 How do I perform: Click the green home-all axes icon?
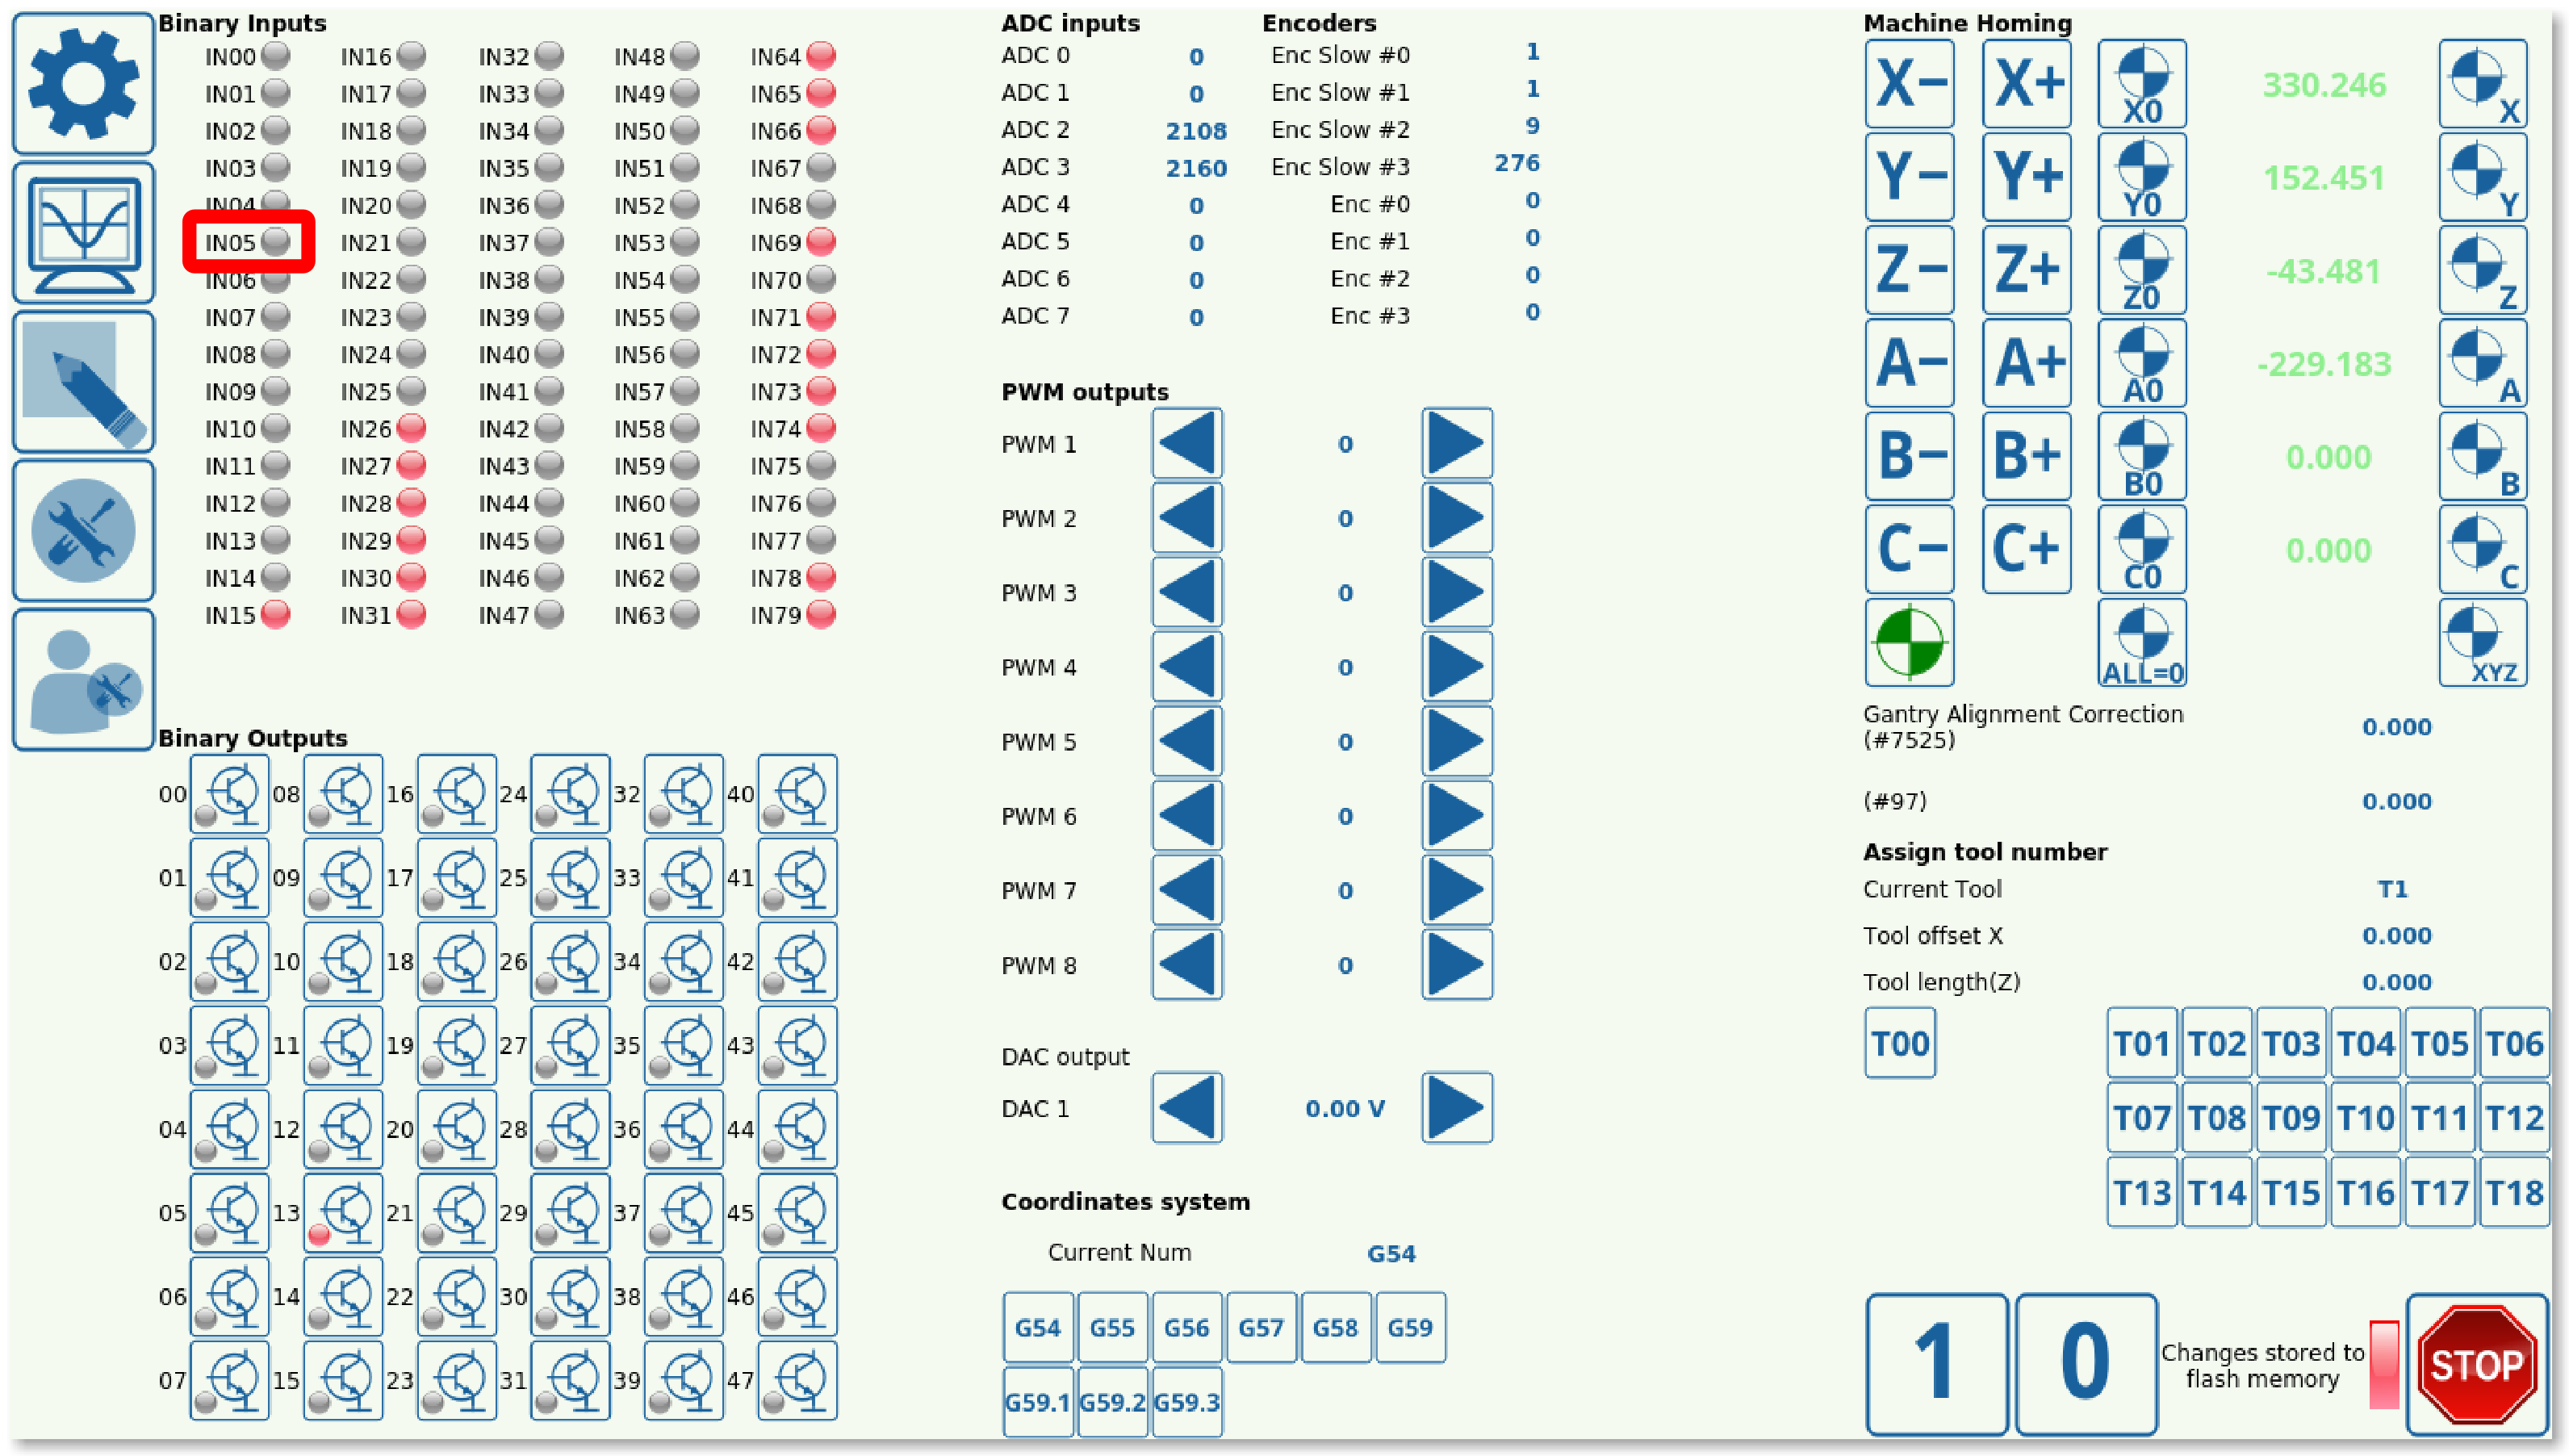point(1909,643)
